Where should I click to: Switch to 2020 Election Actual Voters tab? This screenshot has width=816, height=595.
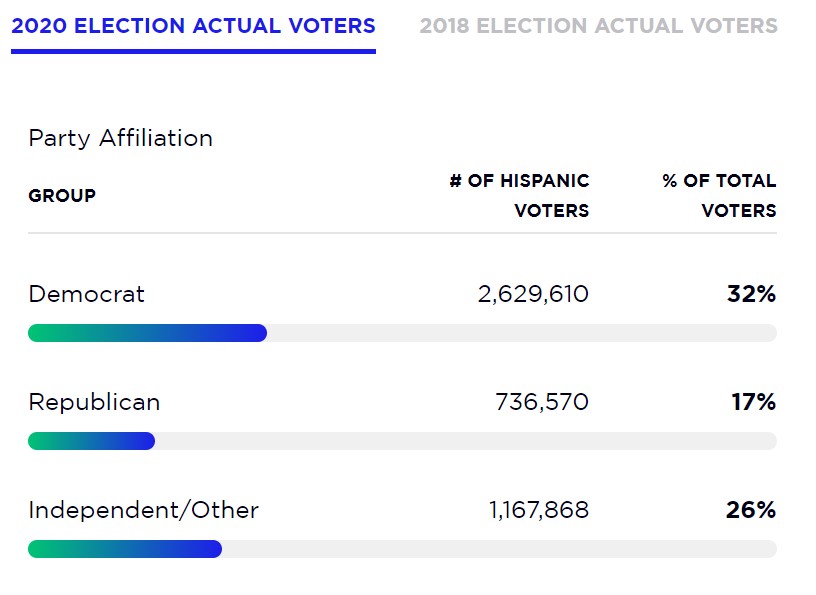tap(193, 26)
